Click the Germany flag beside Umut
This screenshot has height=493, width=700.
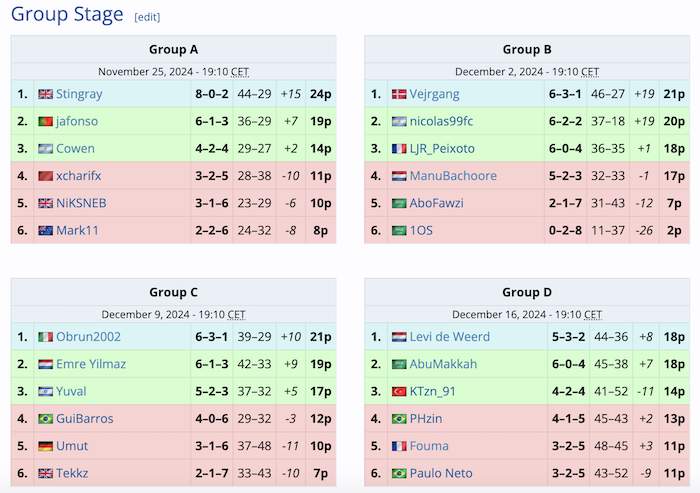45,446
